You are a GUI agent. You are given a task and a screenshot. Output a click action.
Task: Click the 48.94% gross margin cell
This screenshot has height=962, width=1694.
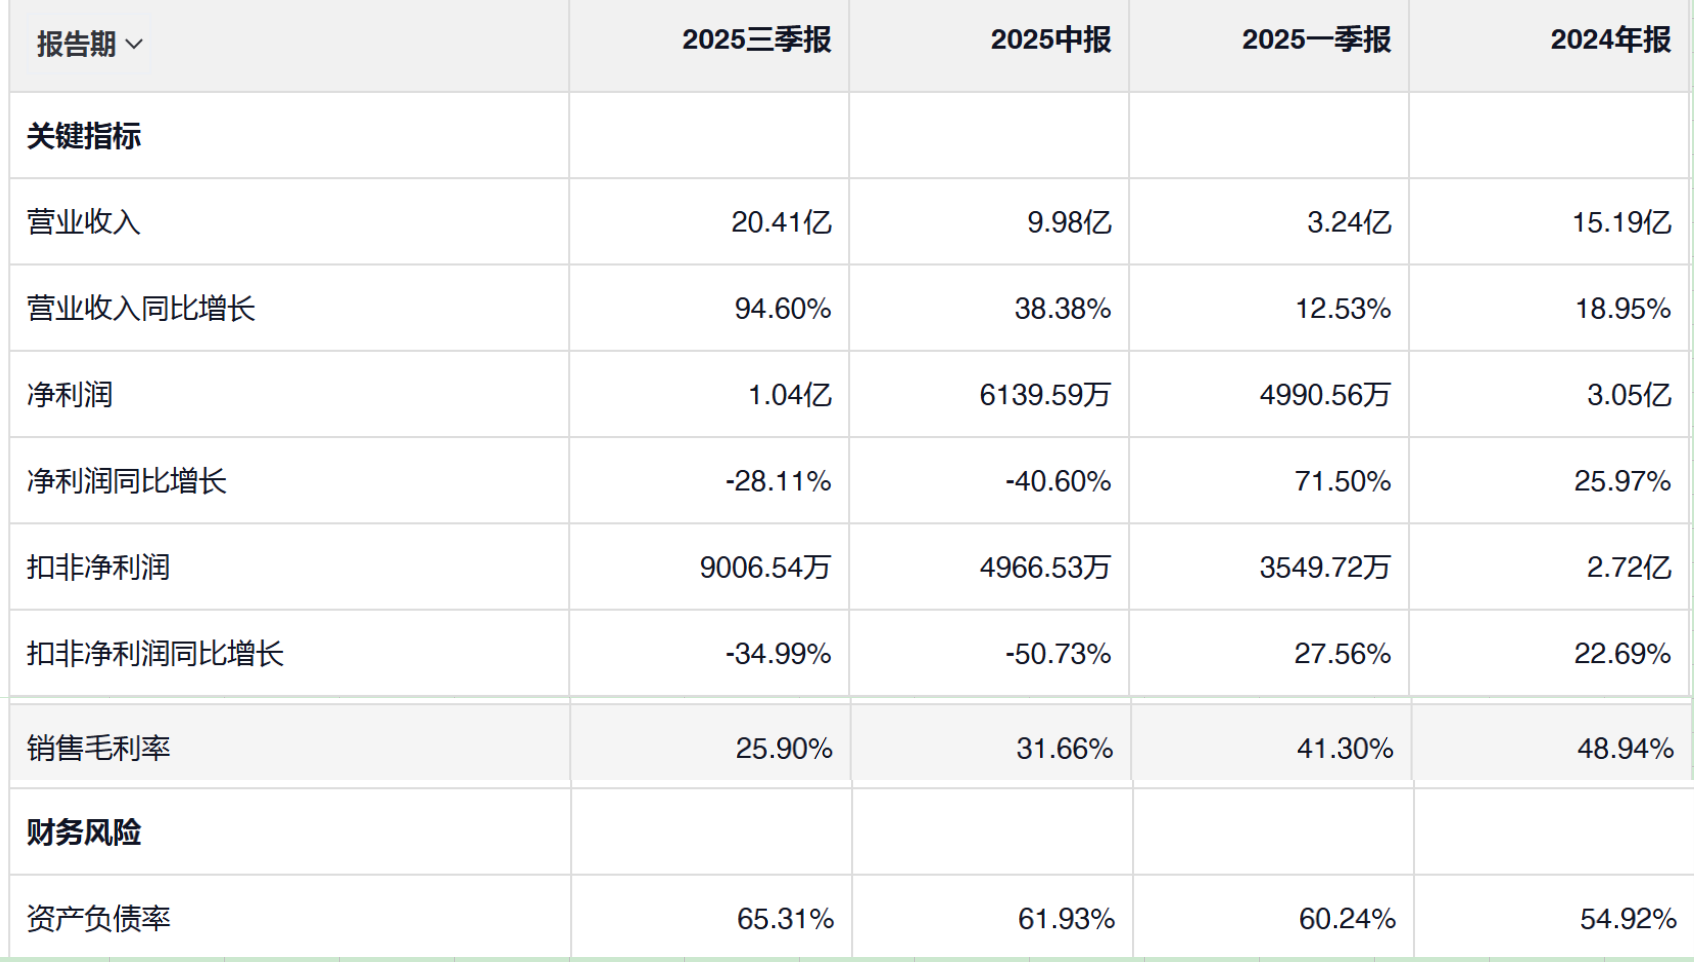pos(1625,748)
